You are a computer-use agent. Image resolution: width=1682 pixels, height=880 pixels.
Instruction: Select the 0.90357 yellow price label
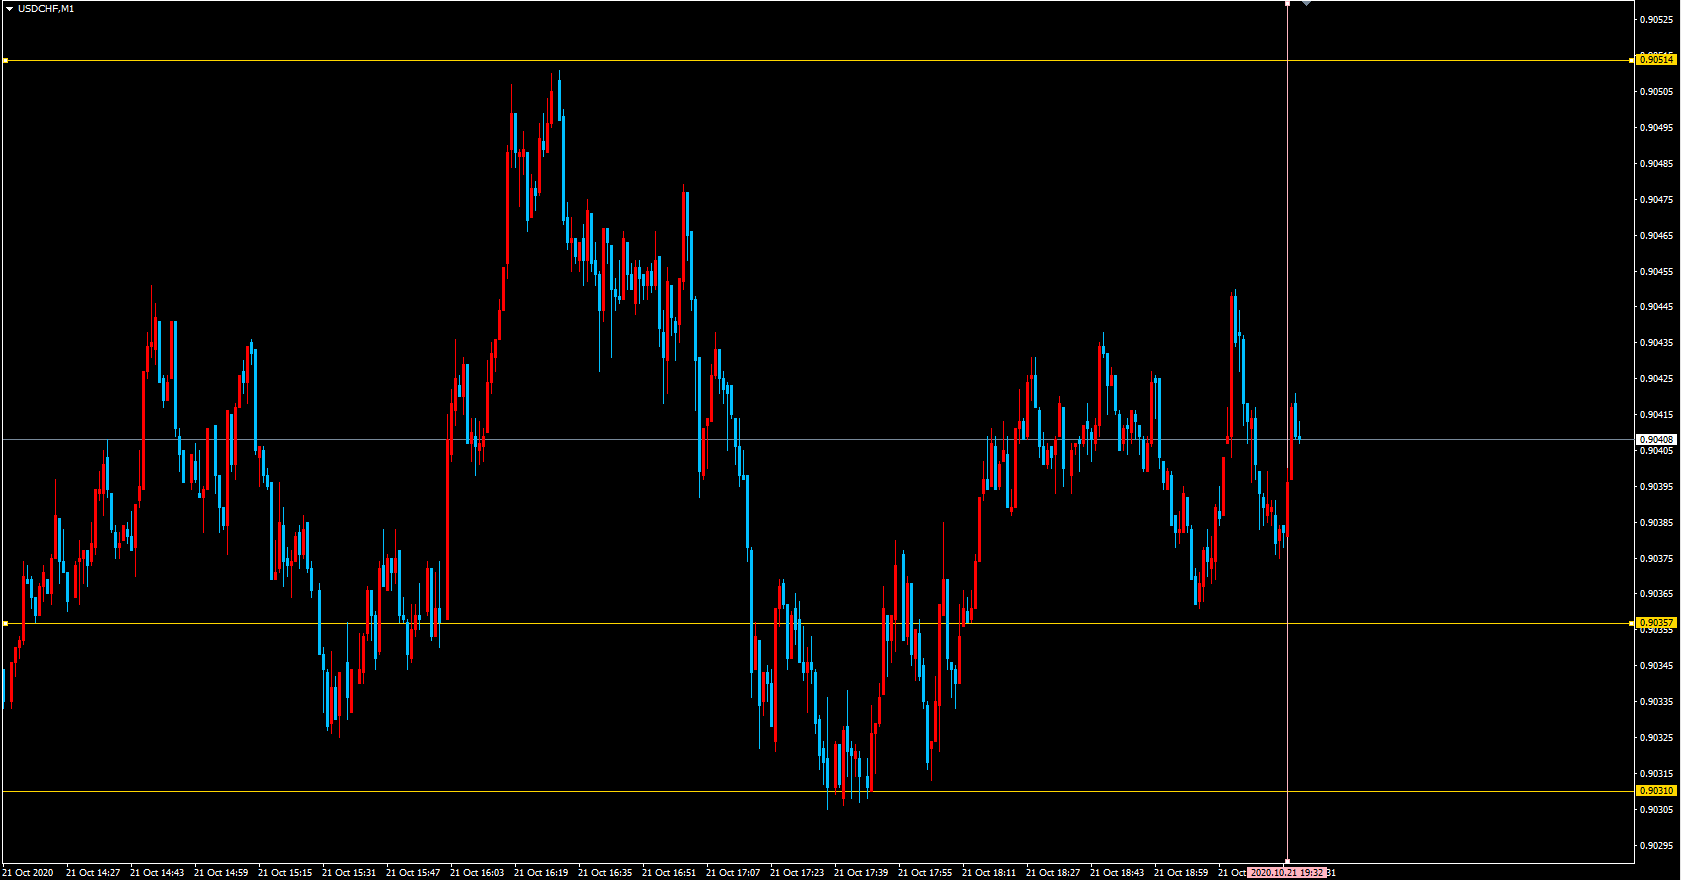(x=1656, y=623)
